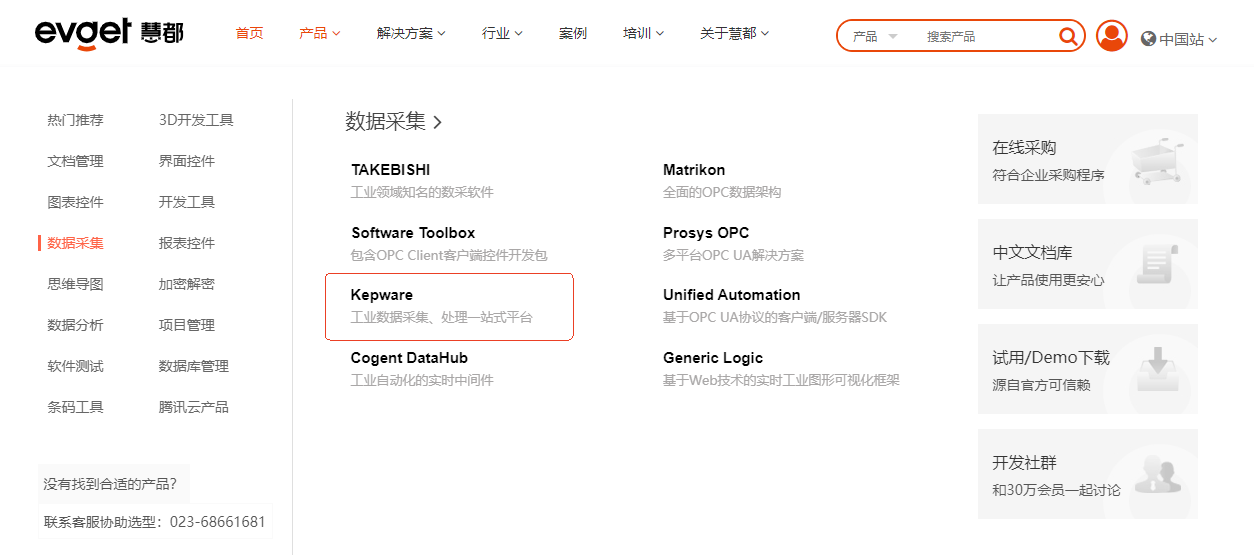The width and height of the screenshot is (1254, 558).
Task: Click the 开发社群 card title
Action: [1024, 463]
